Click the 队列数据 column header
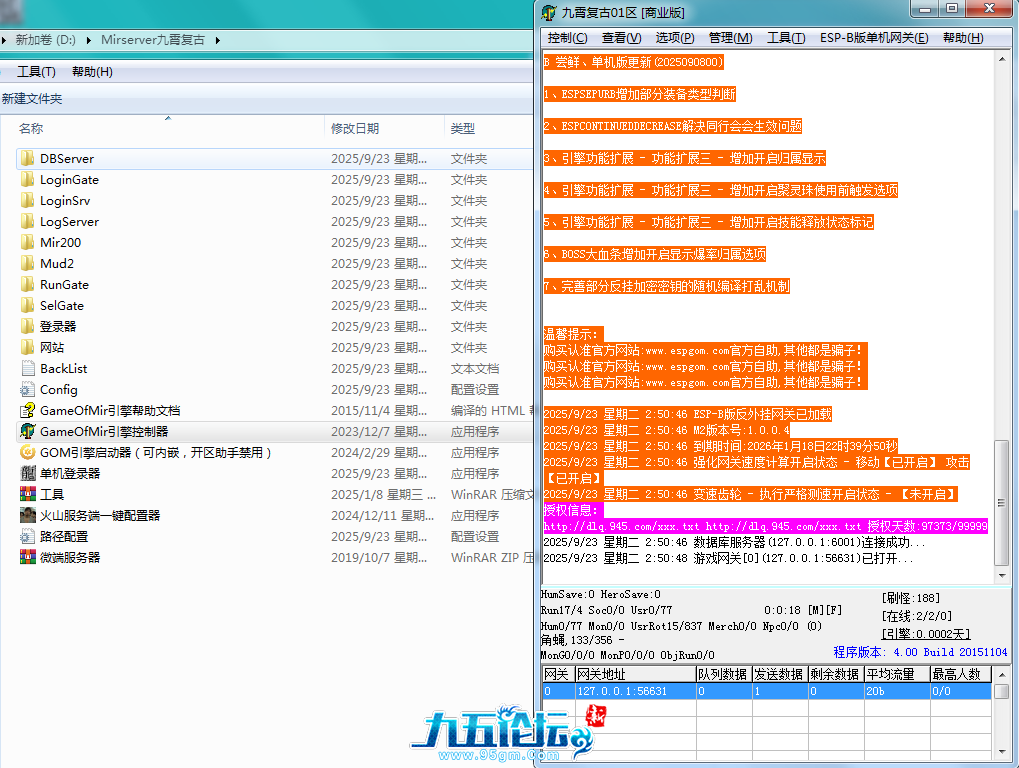The image size is (1019, 768). [x=724, y=674]
